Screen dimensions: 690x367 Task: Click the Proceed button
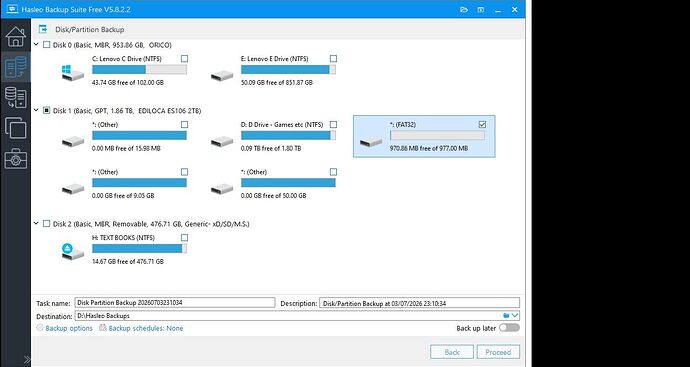[x=498, y=352]
